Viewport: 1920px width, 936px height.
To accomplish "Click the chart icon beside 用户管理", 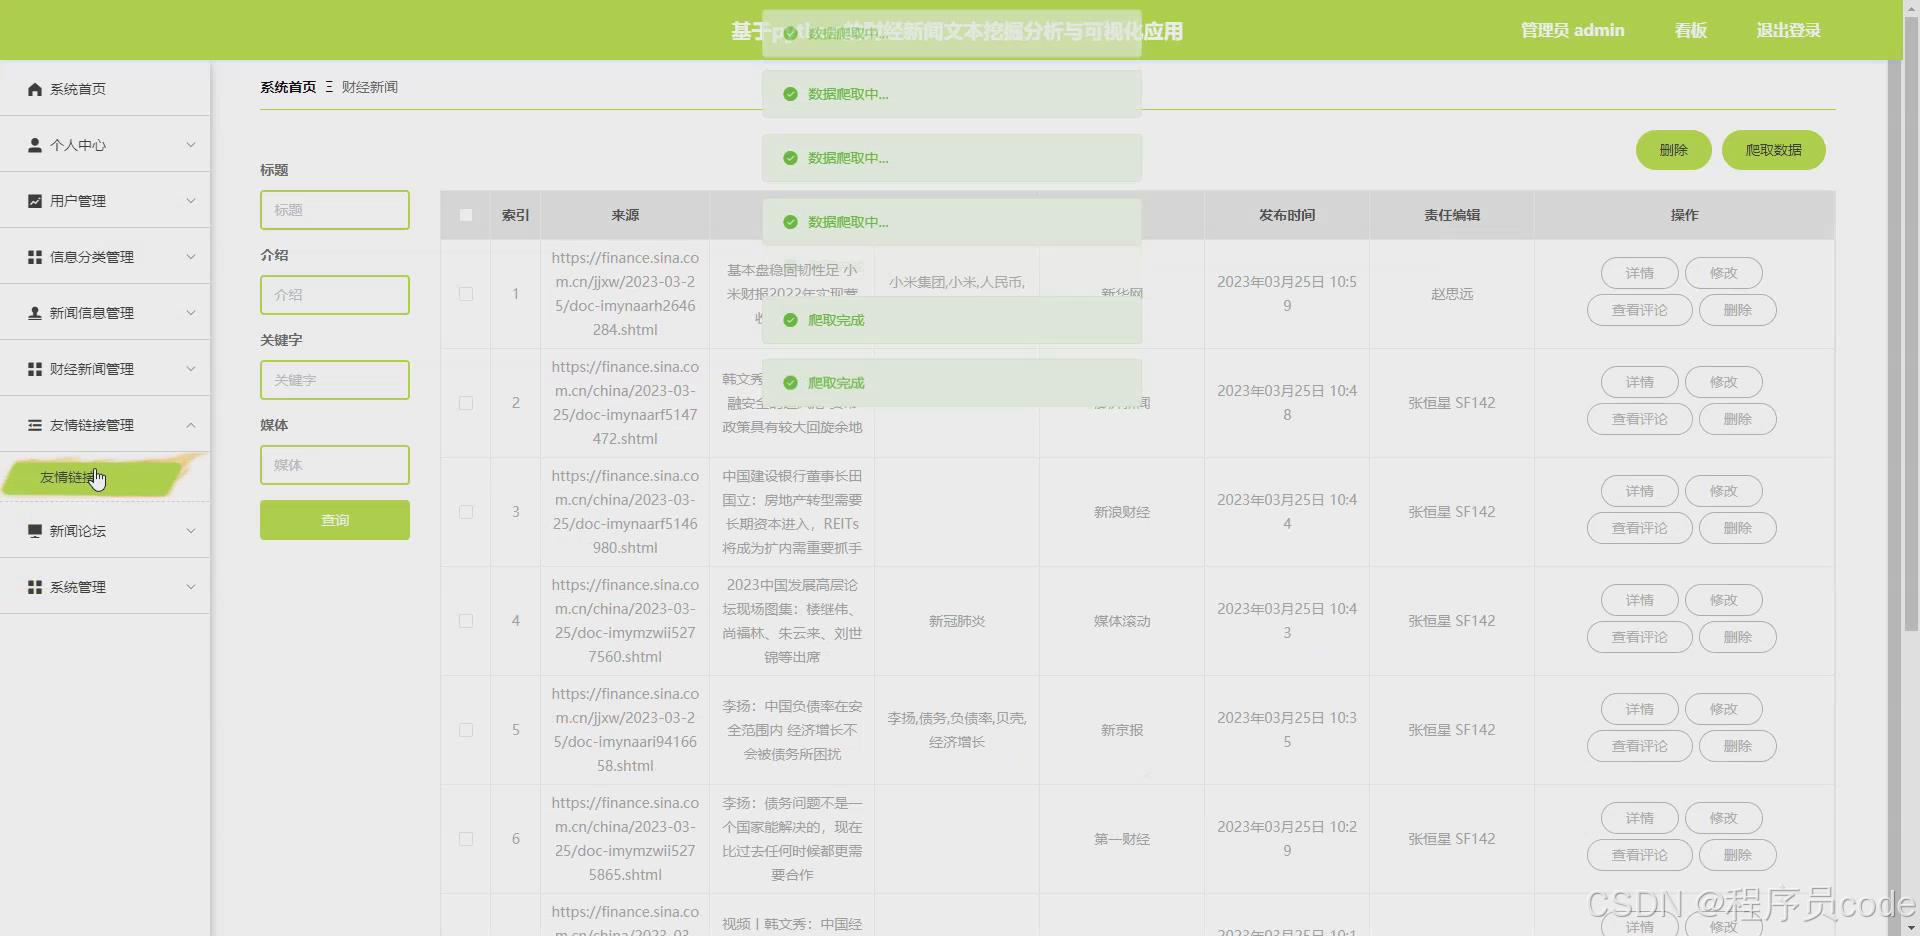I will pyautogui.click(x=35, y=201).
